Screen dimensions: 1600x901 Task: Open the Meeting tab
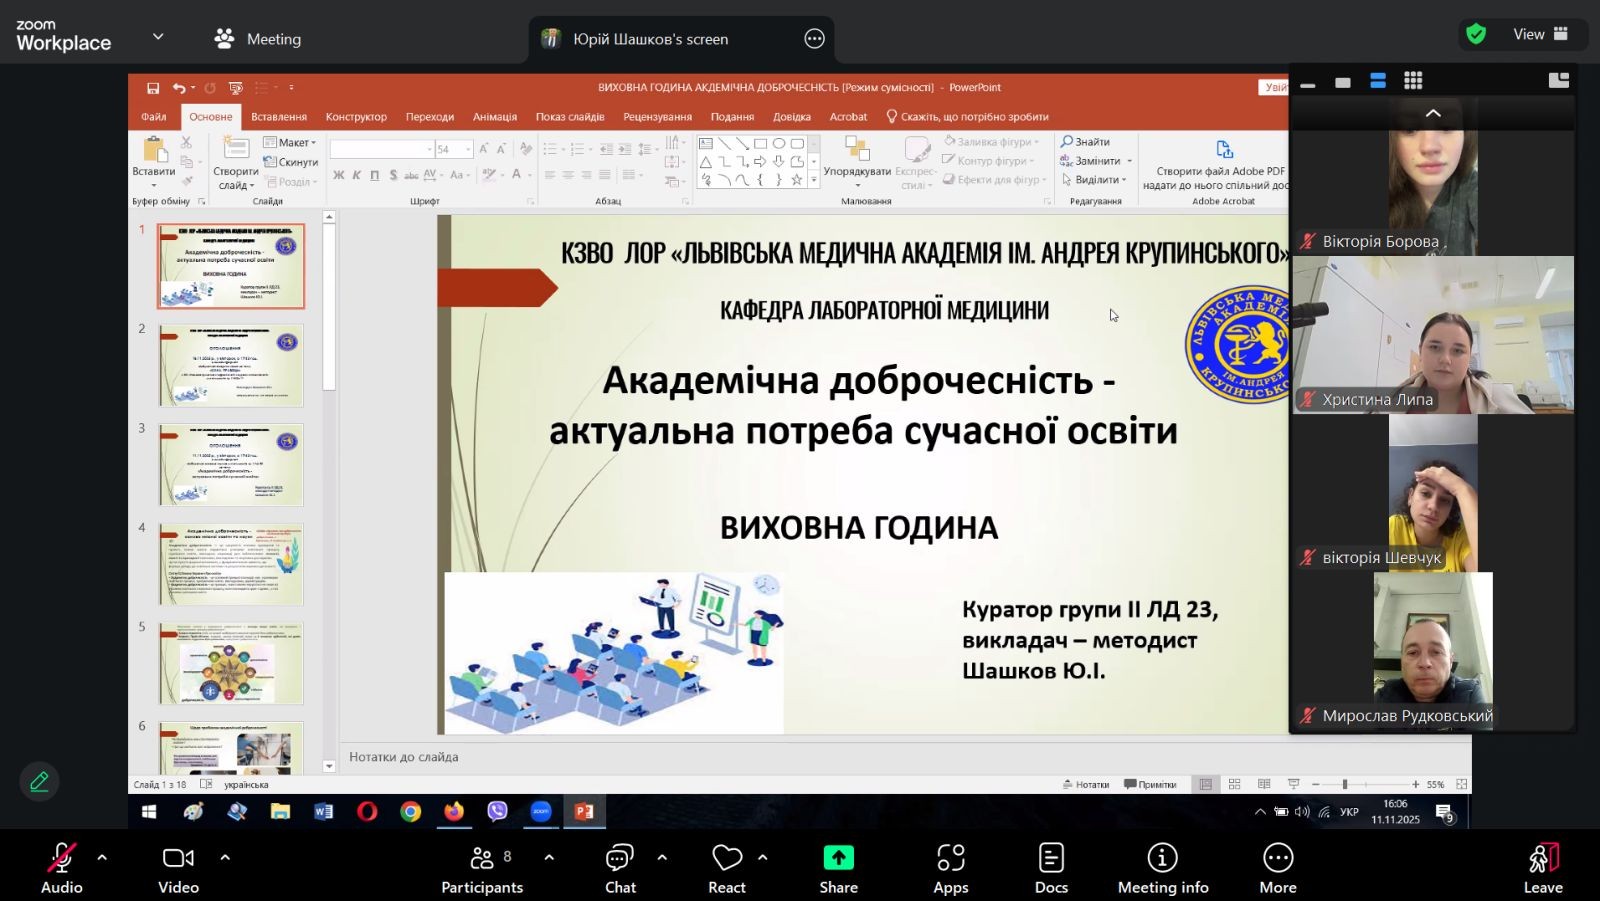[x=258, y=39]
